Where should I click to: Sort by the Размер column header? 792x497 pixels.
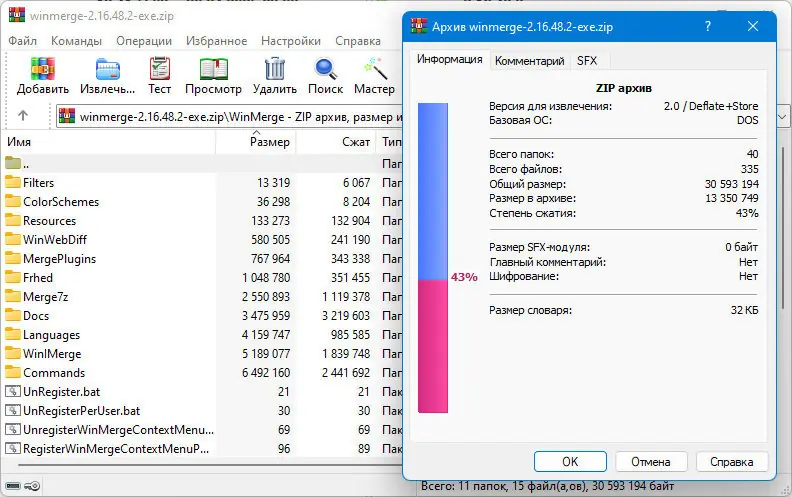[256, 142]
